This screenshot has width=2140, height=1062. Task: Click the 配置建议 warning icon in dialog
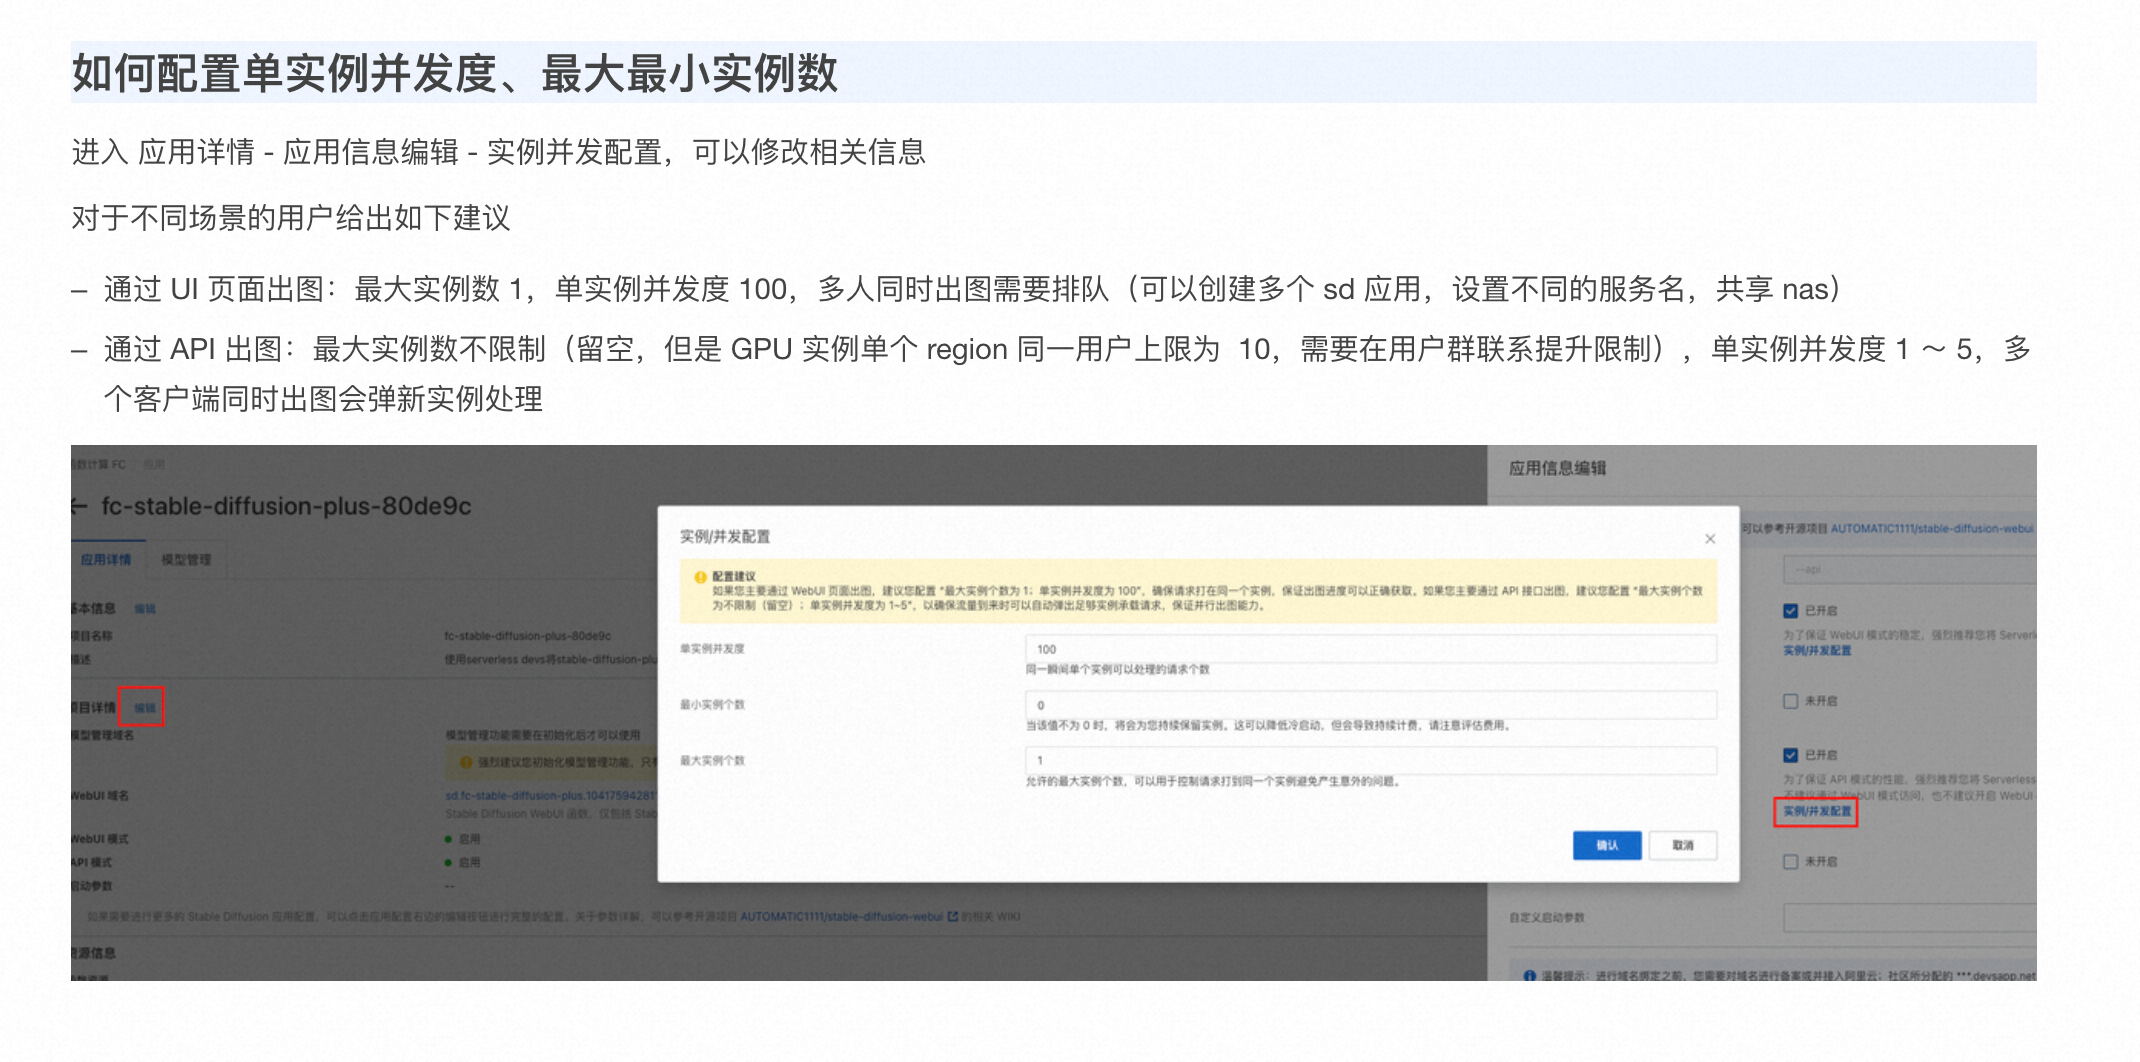(700, 577)
